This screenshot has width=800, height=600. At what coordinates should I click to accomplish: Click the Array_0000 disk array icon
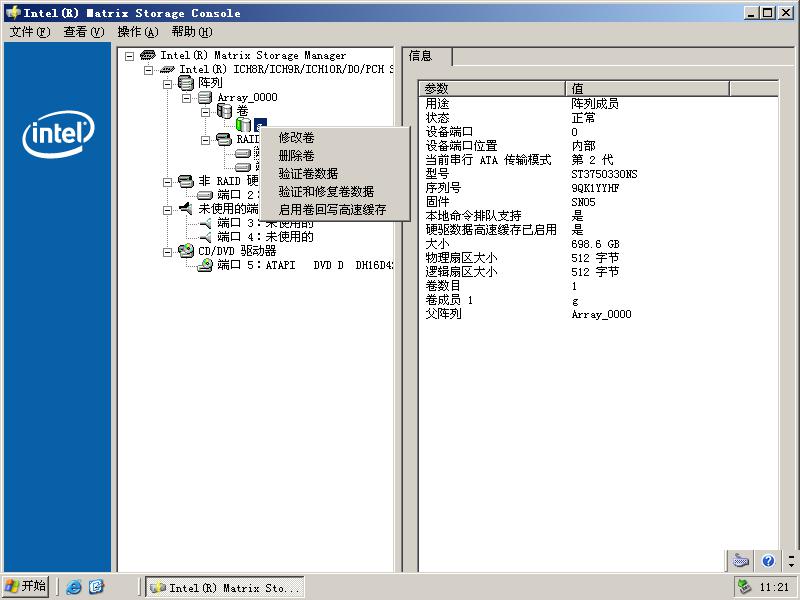(x=204, y=97)
